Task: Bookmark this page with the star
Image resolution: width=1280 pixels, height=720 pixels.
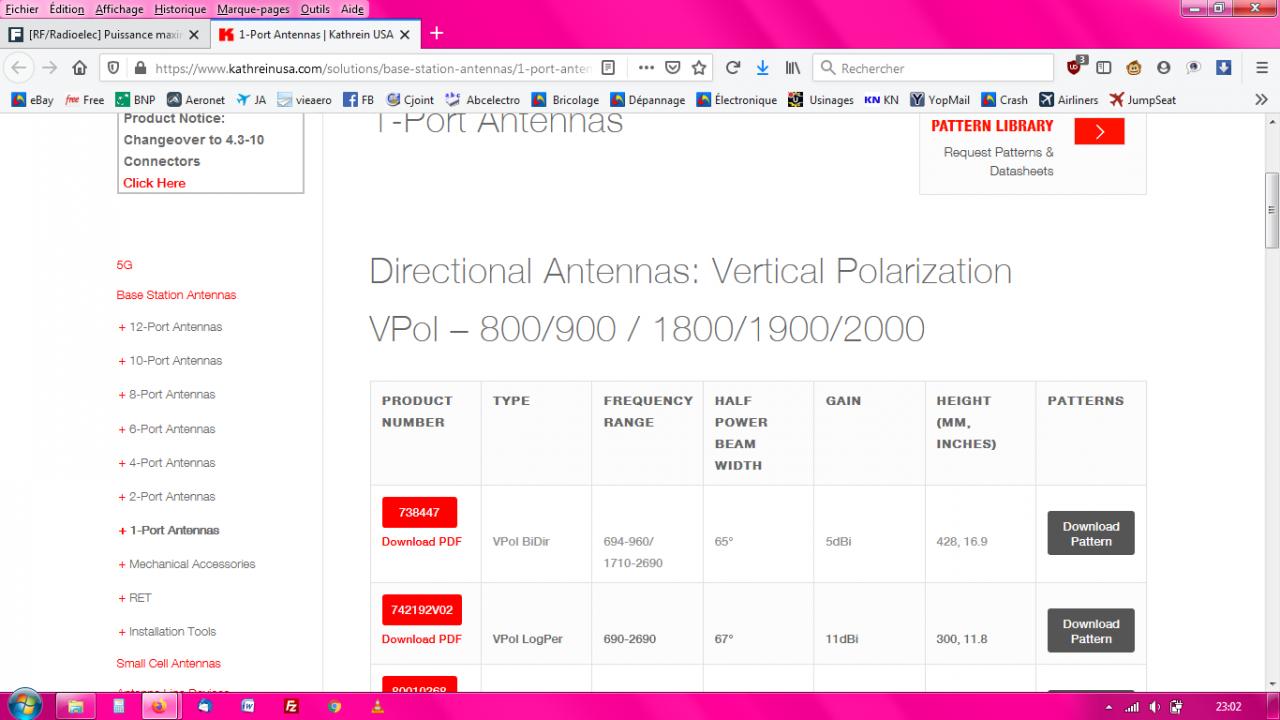Action: [x=699, y=68]
